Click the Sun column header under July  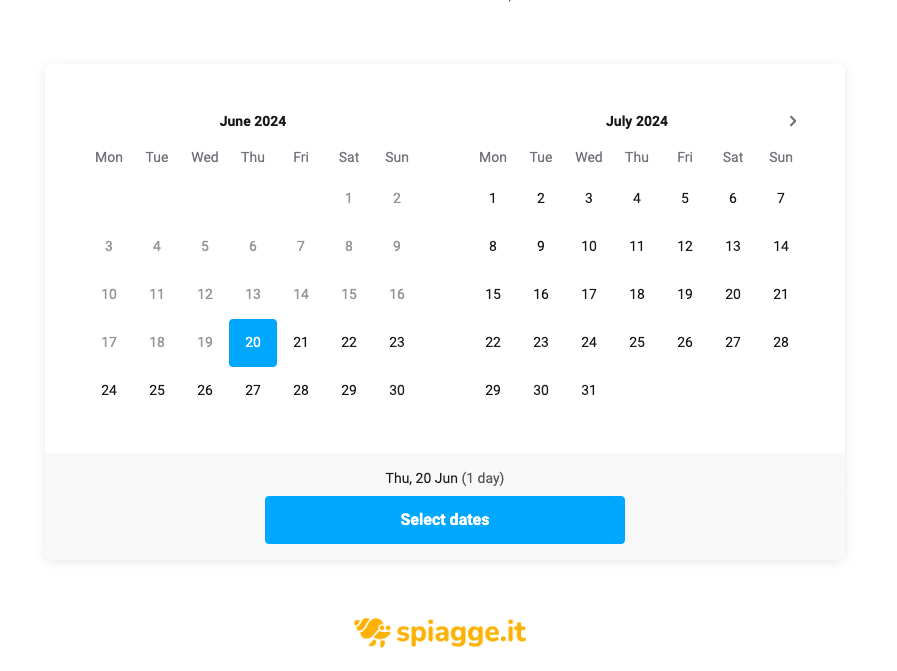click(x=781, y=157)
